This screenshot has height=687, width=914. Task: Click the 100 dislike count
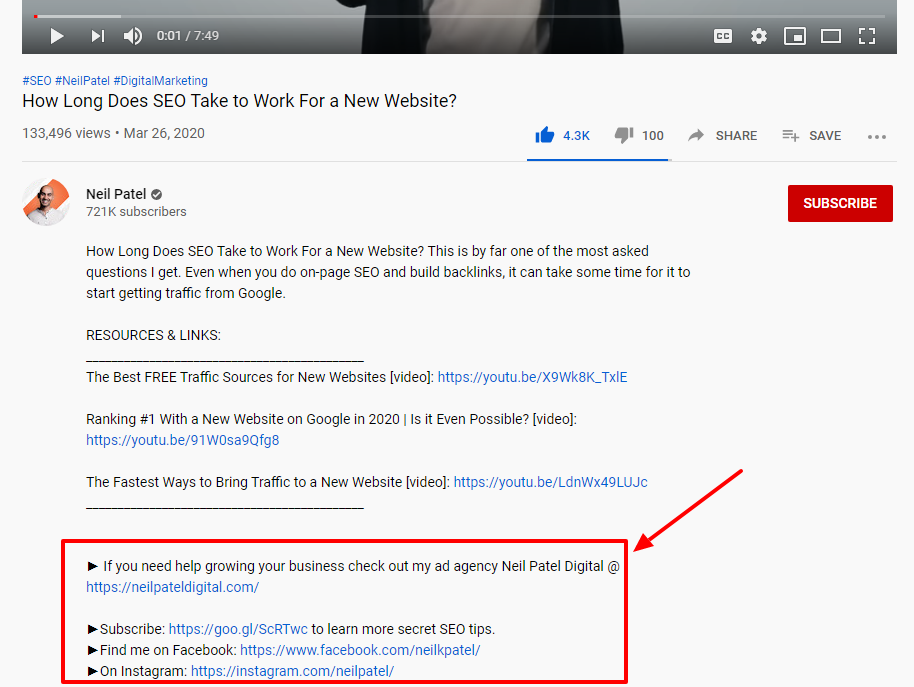point(653,136)
